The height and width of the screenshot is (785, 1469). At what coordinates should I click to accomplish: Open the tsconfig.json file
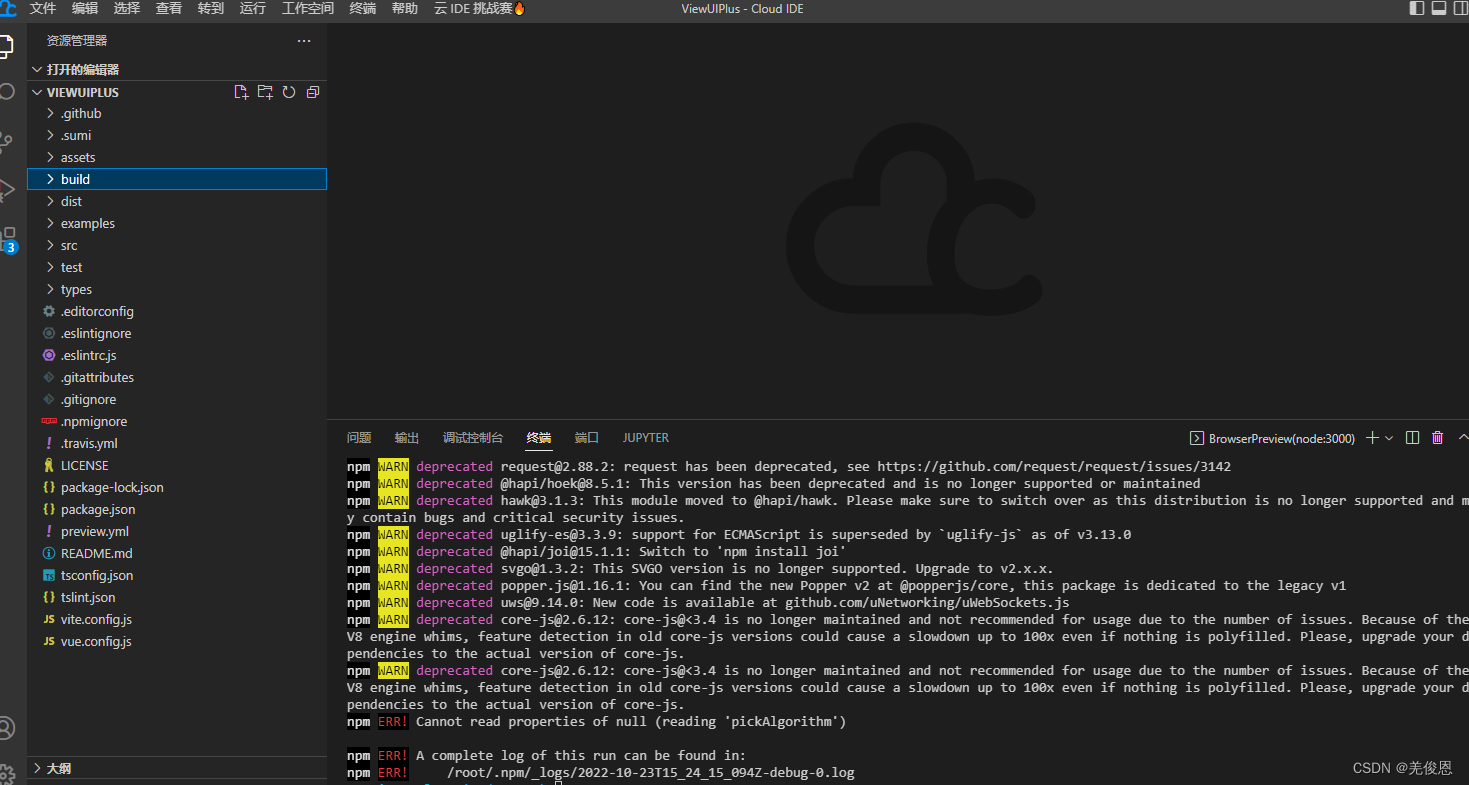point(177,576)
